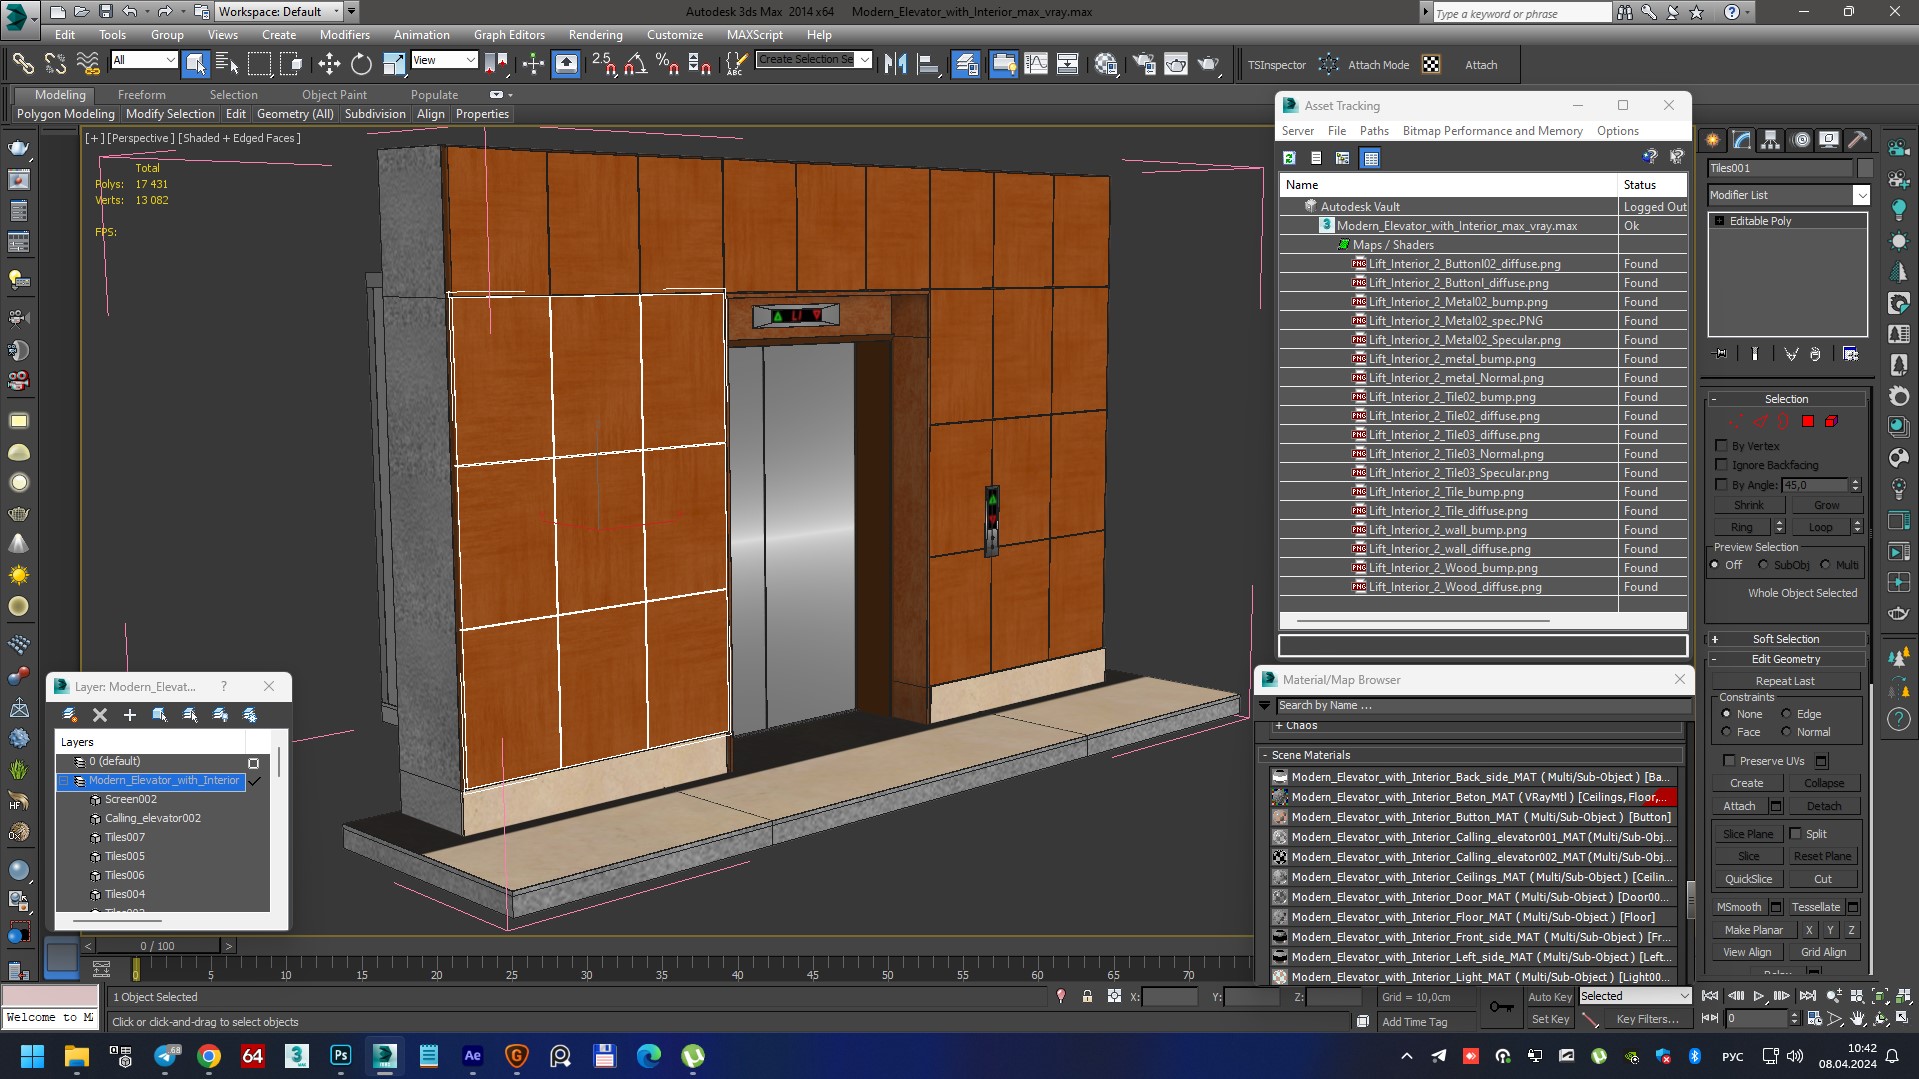Click Refresh icon in Asset Tracking
The height and width of the screenshot is (1079, 1919).
pos(1290,158)
